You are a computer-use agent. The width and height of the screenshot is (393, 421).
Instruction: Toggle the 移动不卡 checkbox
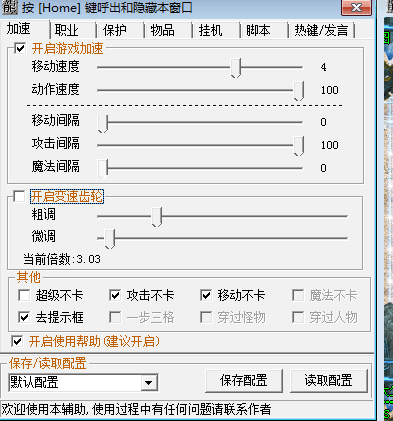(206, 295)
